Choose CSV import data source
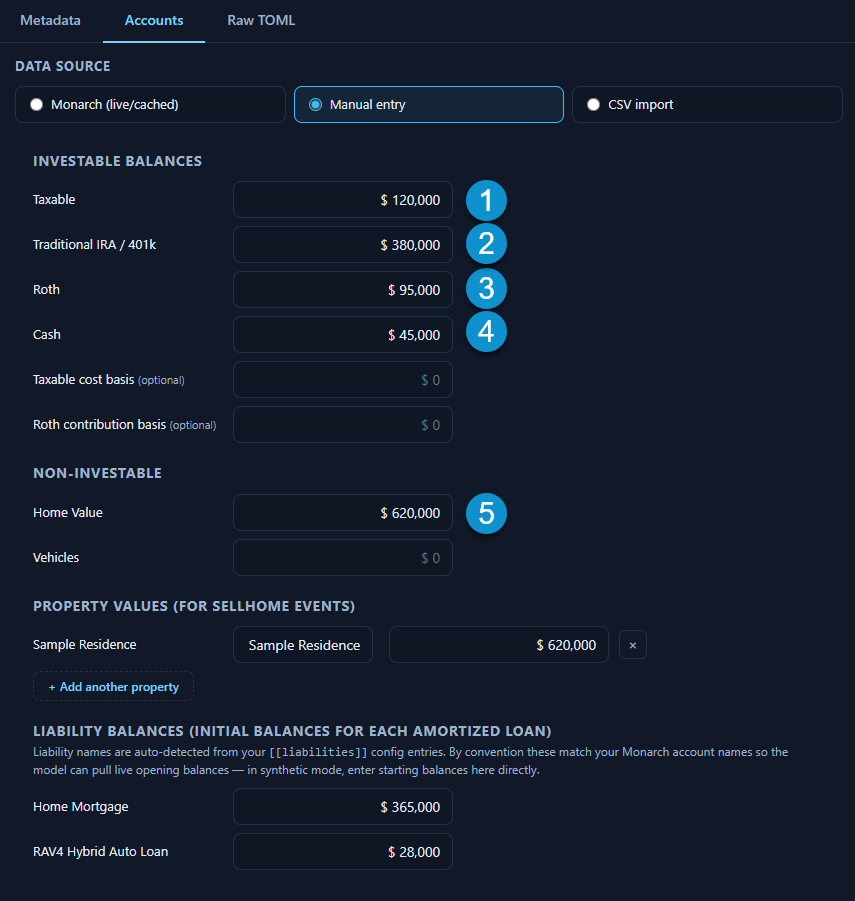 pos(707,105)
